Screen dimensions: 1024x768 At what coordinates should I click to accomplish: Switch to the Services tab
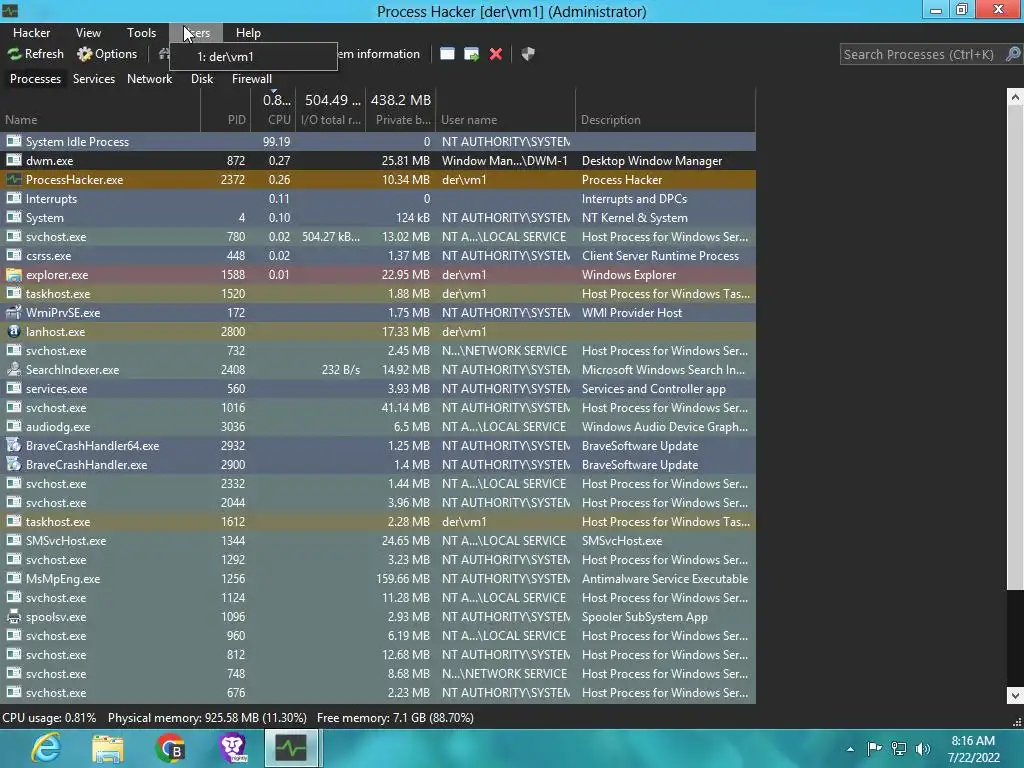[93, 78]
